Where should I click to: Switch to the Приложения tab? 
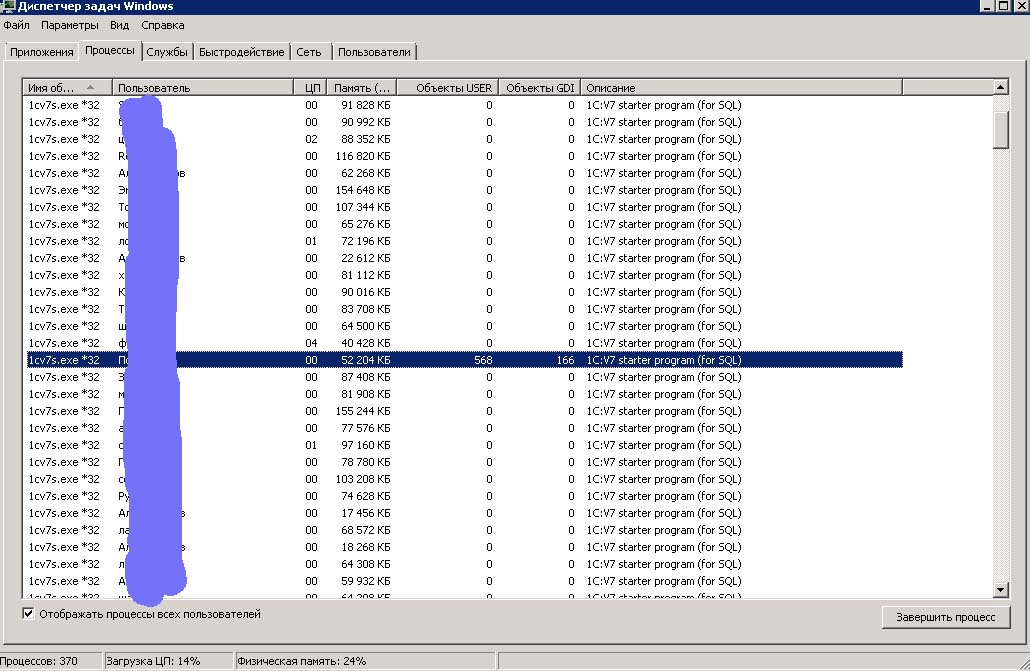[42, 52]
